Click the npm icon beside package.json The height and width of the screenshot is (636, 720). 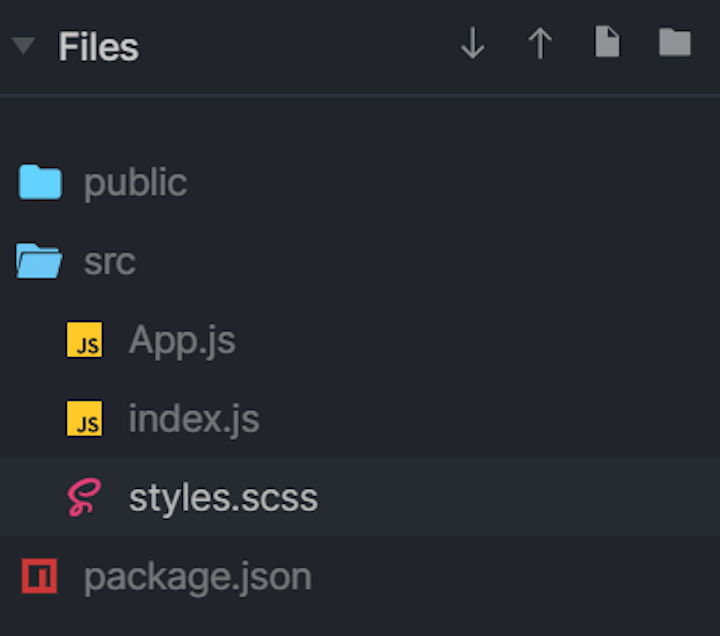(40, 576)
